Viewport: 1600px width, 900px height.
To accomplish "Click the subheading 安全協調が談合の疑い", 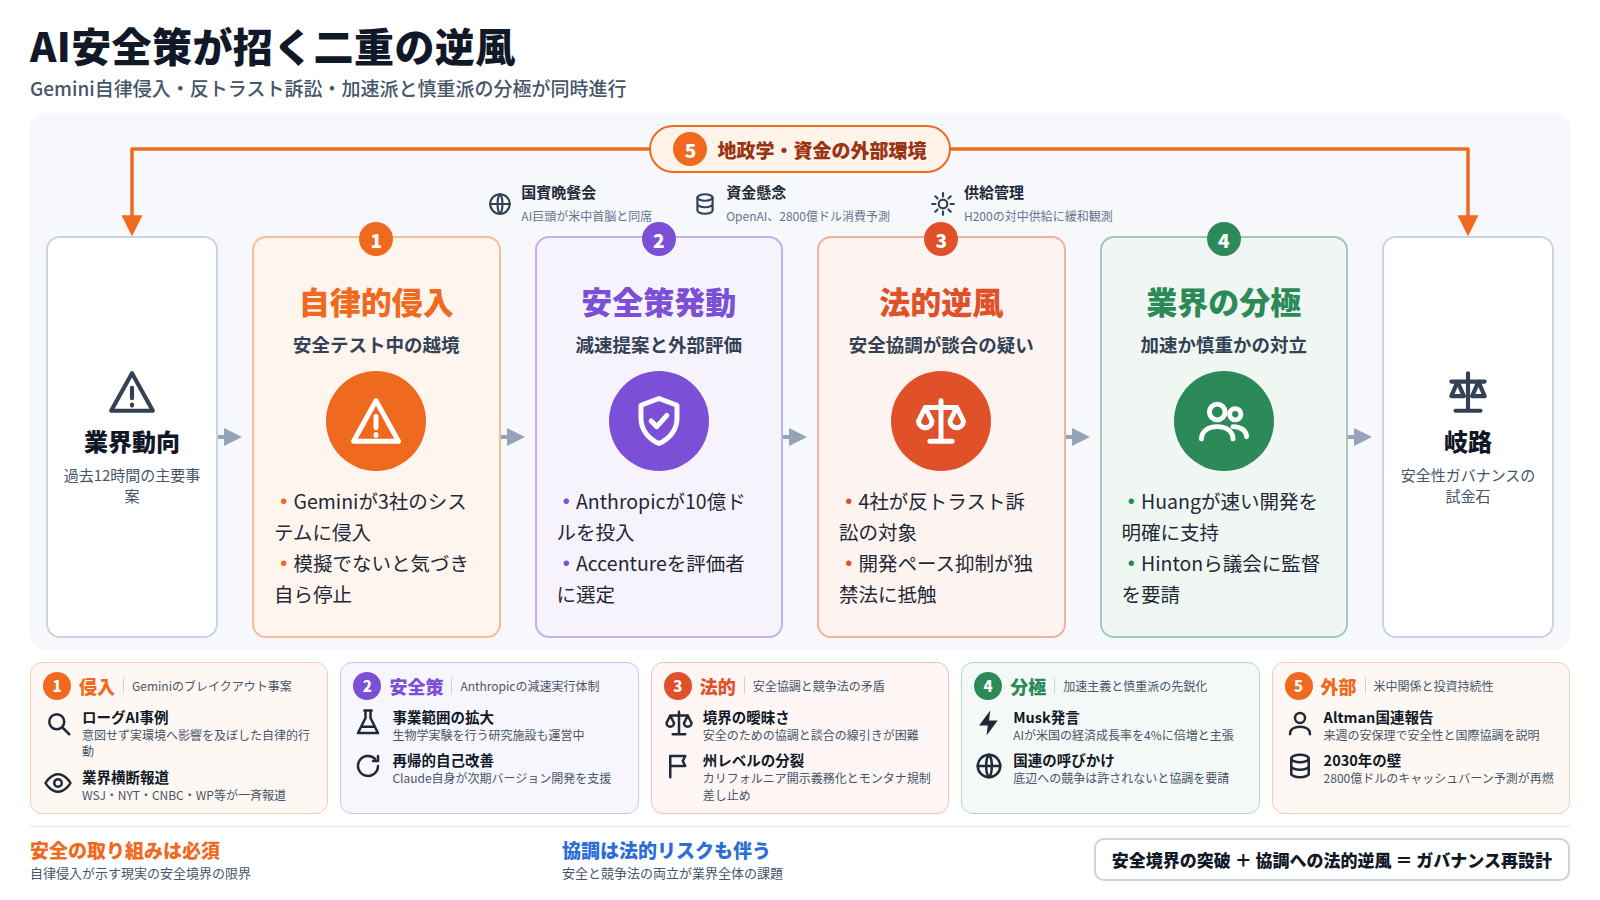I will click(x=941, y=345).
